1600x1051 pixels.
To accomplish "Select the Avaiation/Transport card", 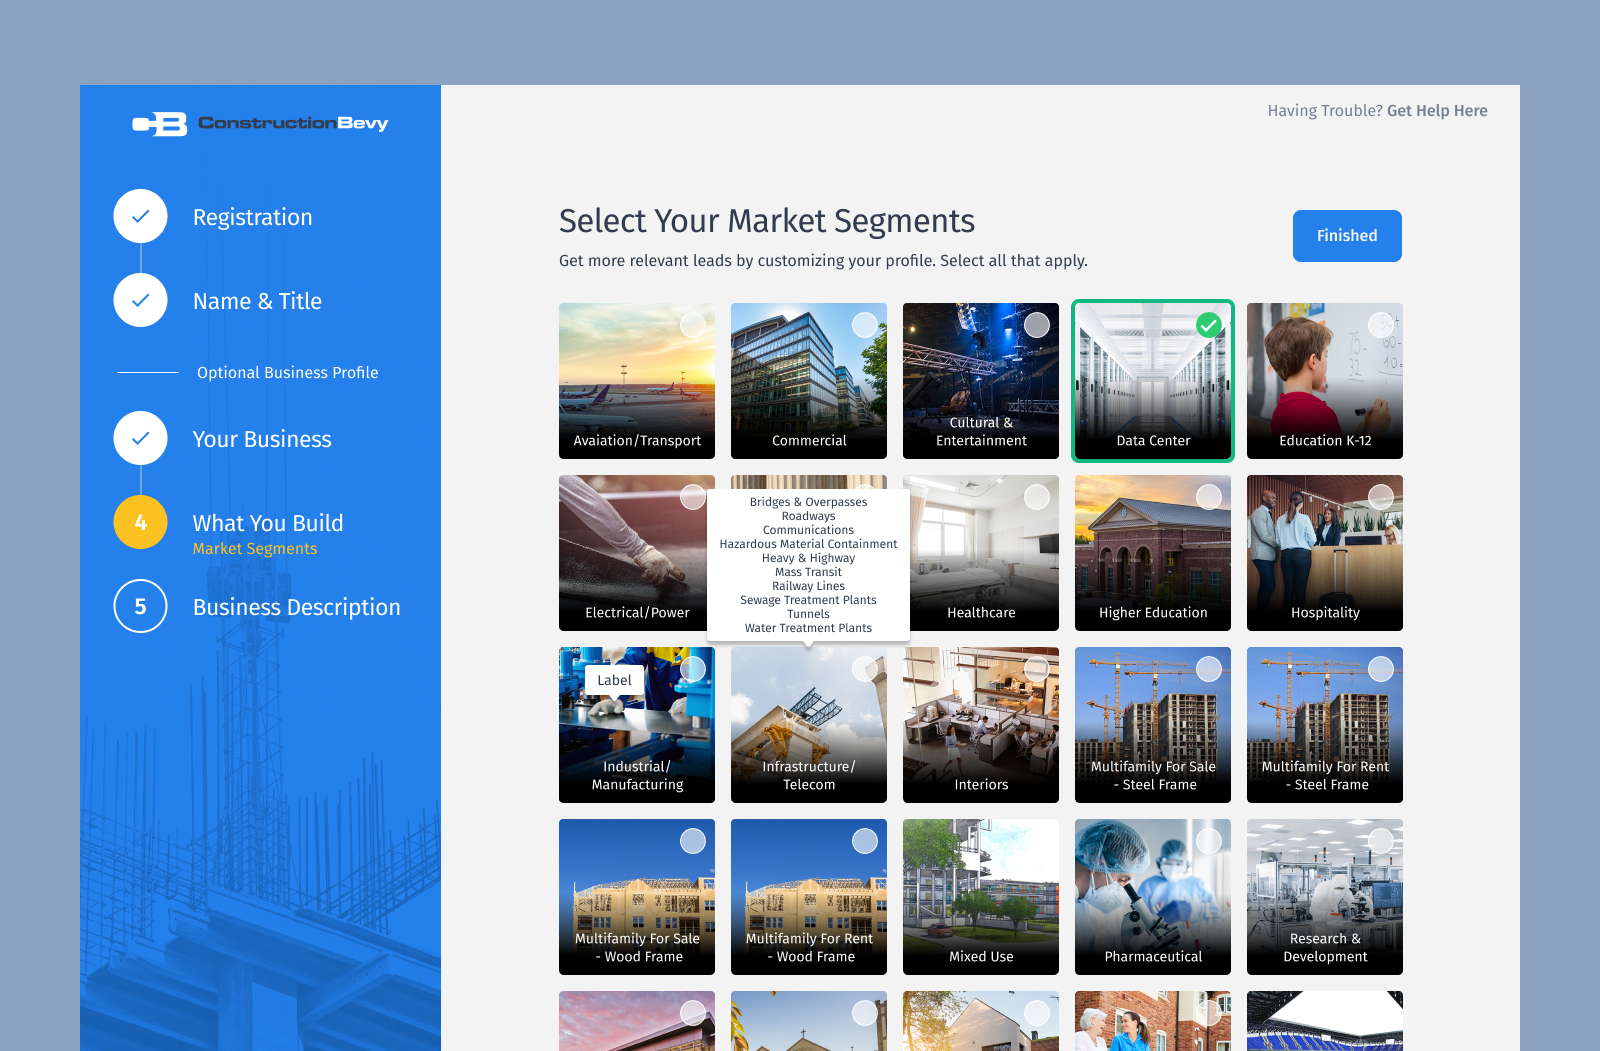I will tap(637, 381).
